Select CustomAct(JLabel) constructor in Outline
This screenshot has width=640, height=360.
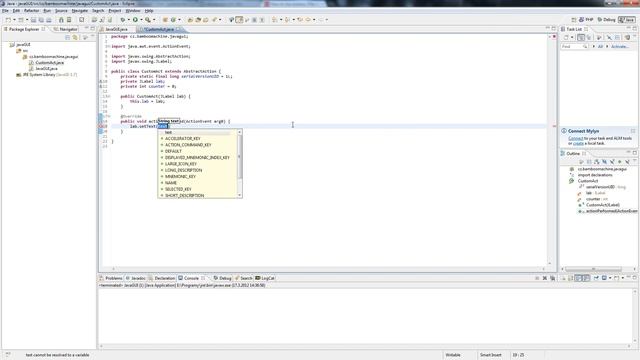tap(603, 205)
